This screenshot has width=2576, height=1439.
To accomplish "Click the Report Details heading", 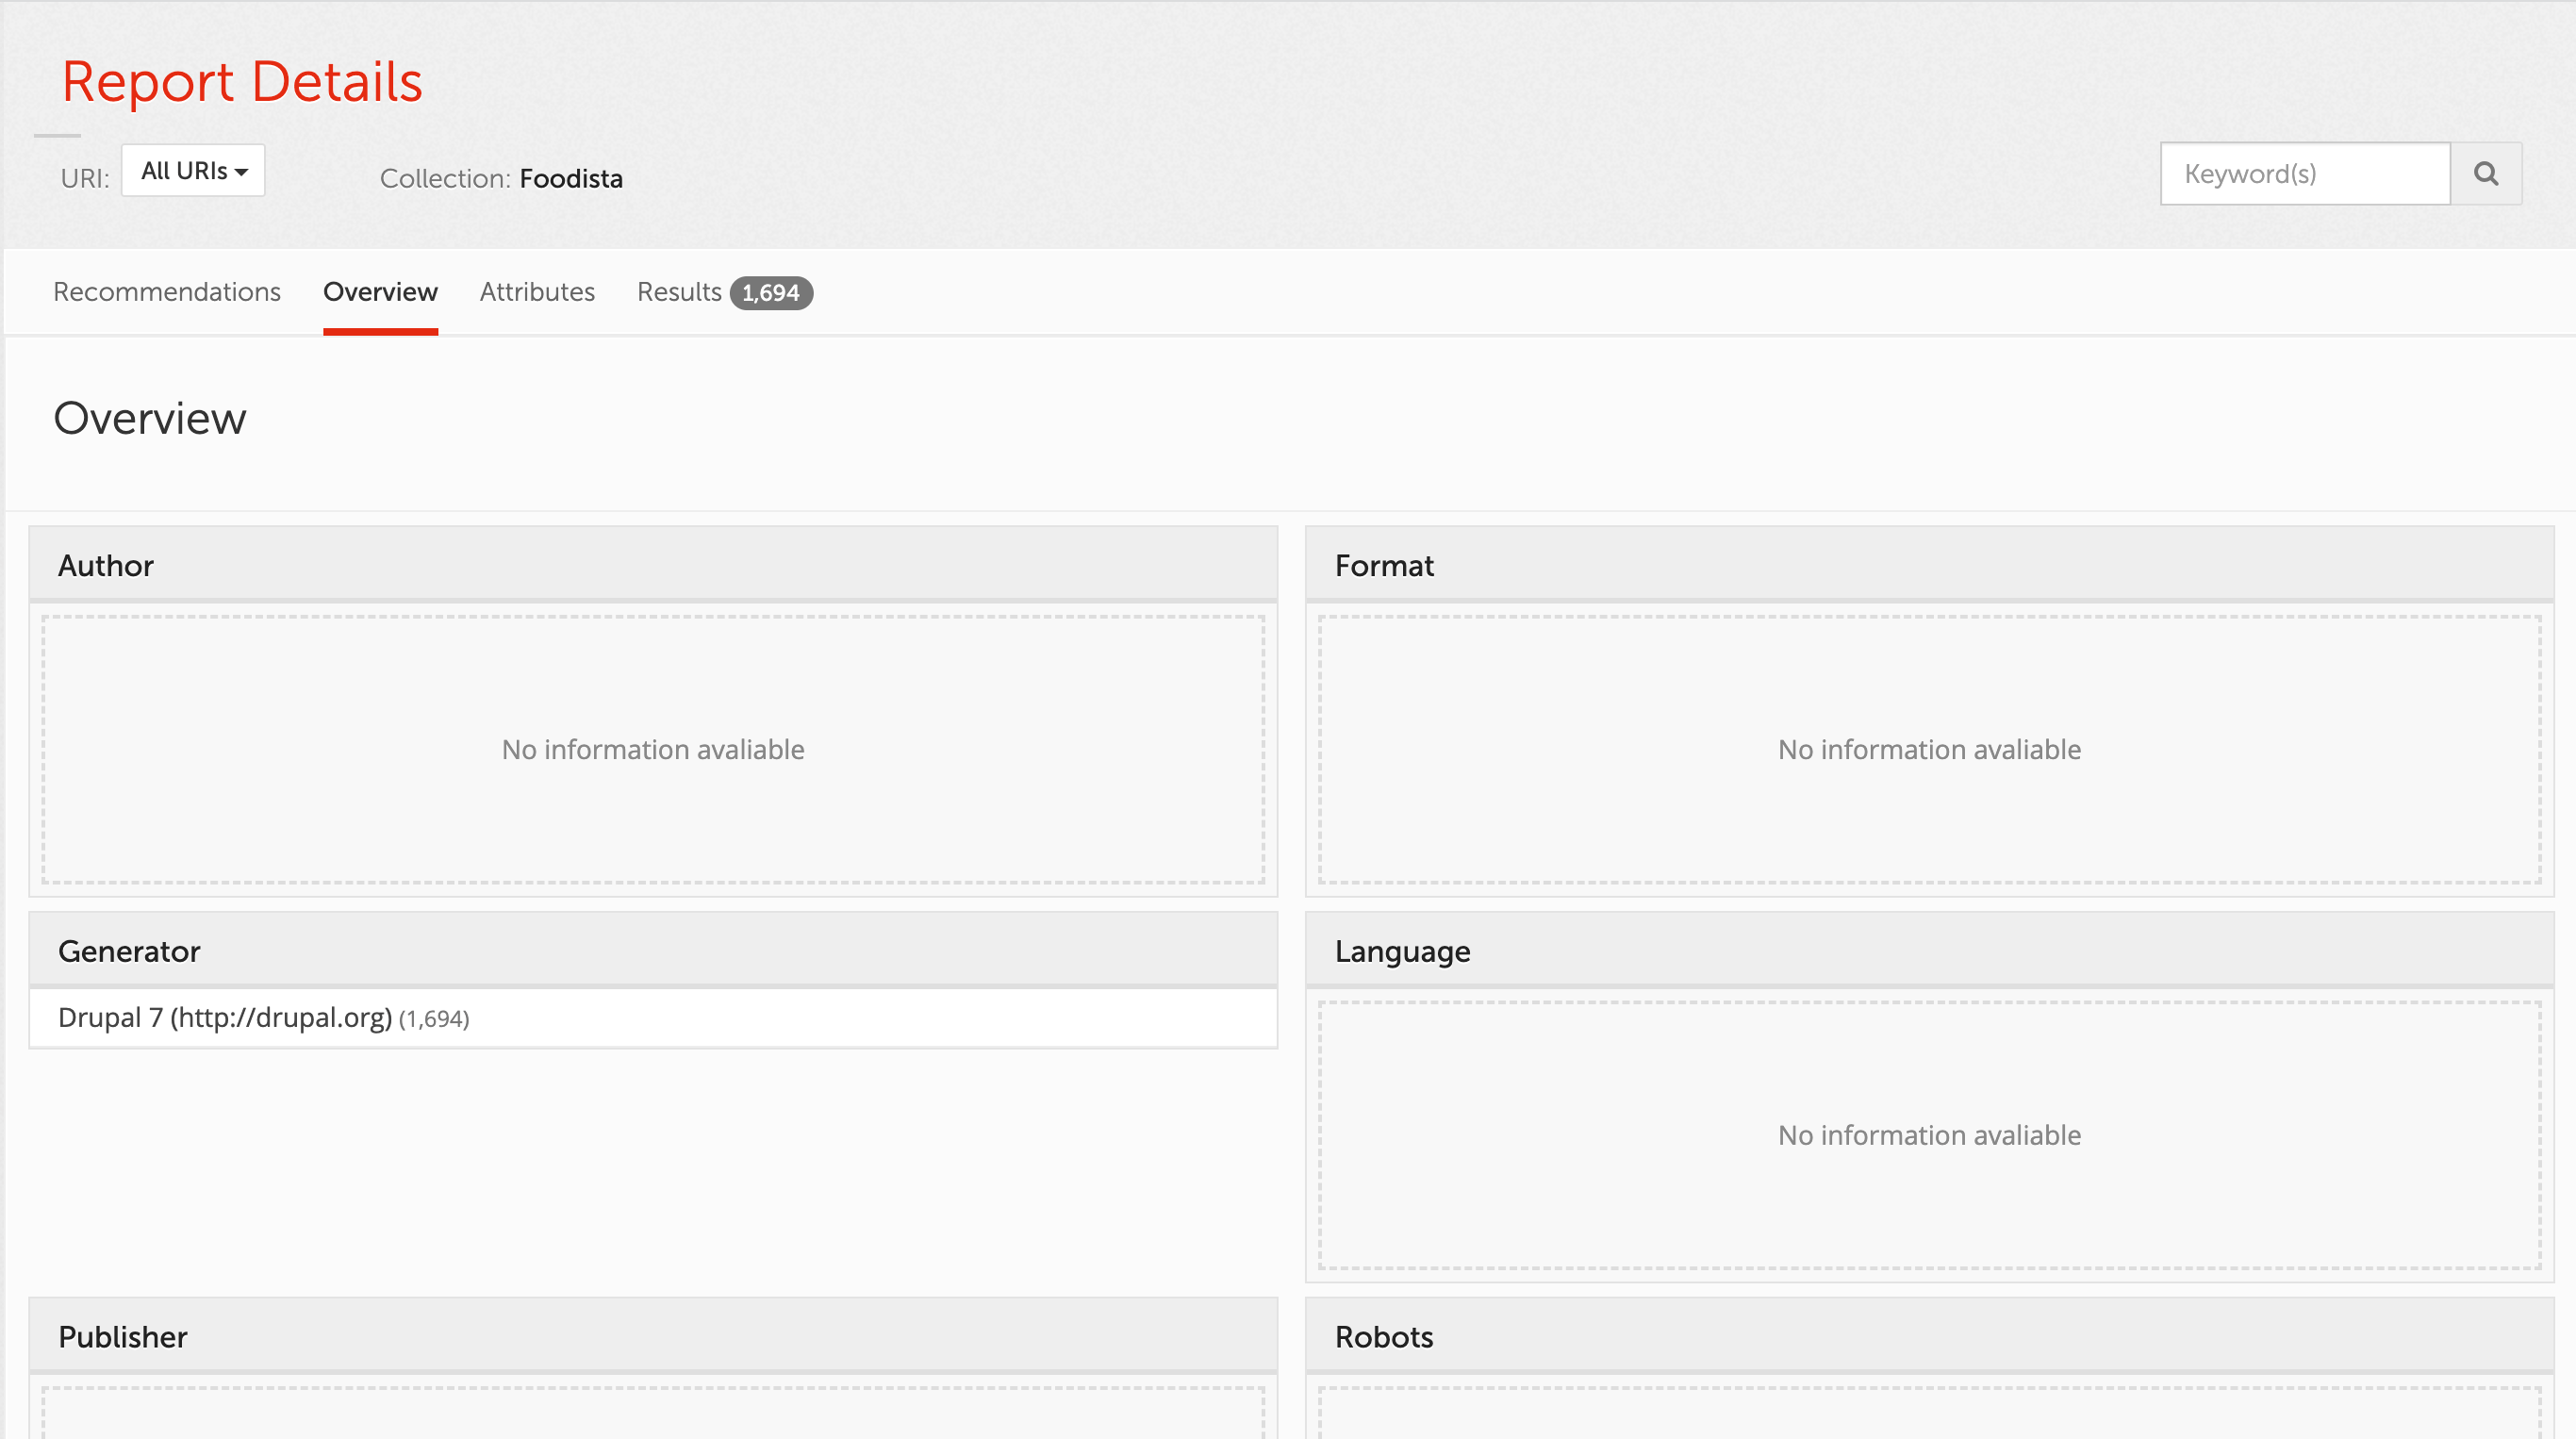I will click(242, 82).
